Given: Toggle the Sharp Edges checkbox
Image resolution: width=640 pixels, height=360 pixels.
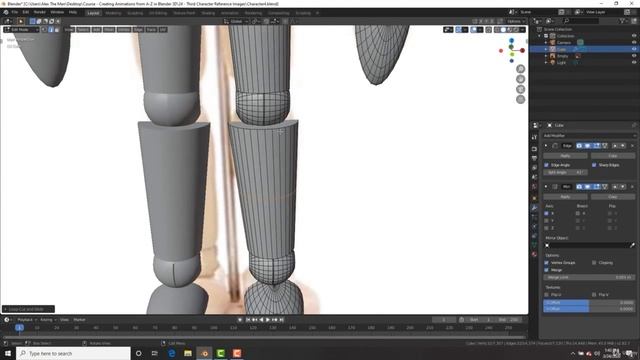Looking at the screenshot, I should point(594,165).
